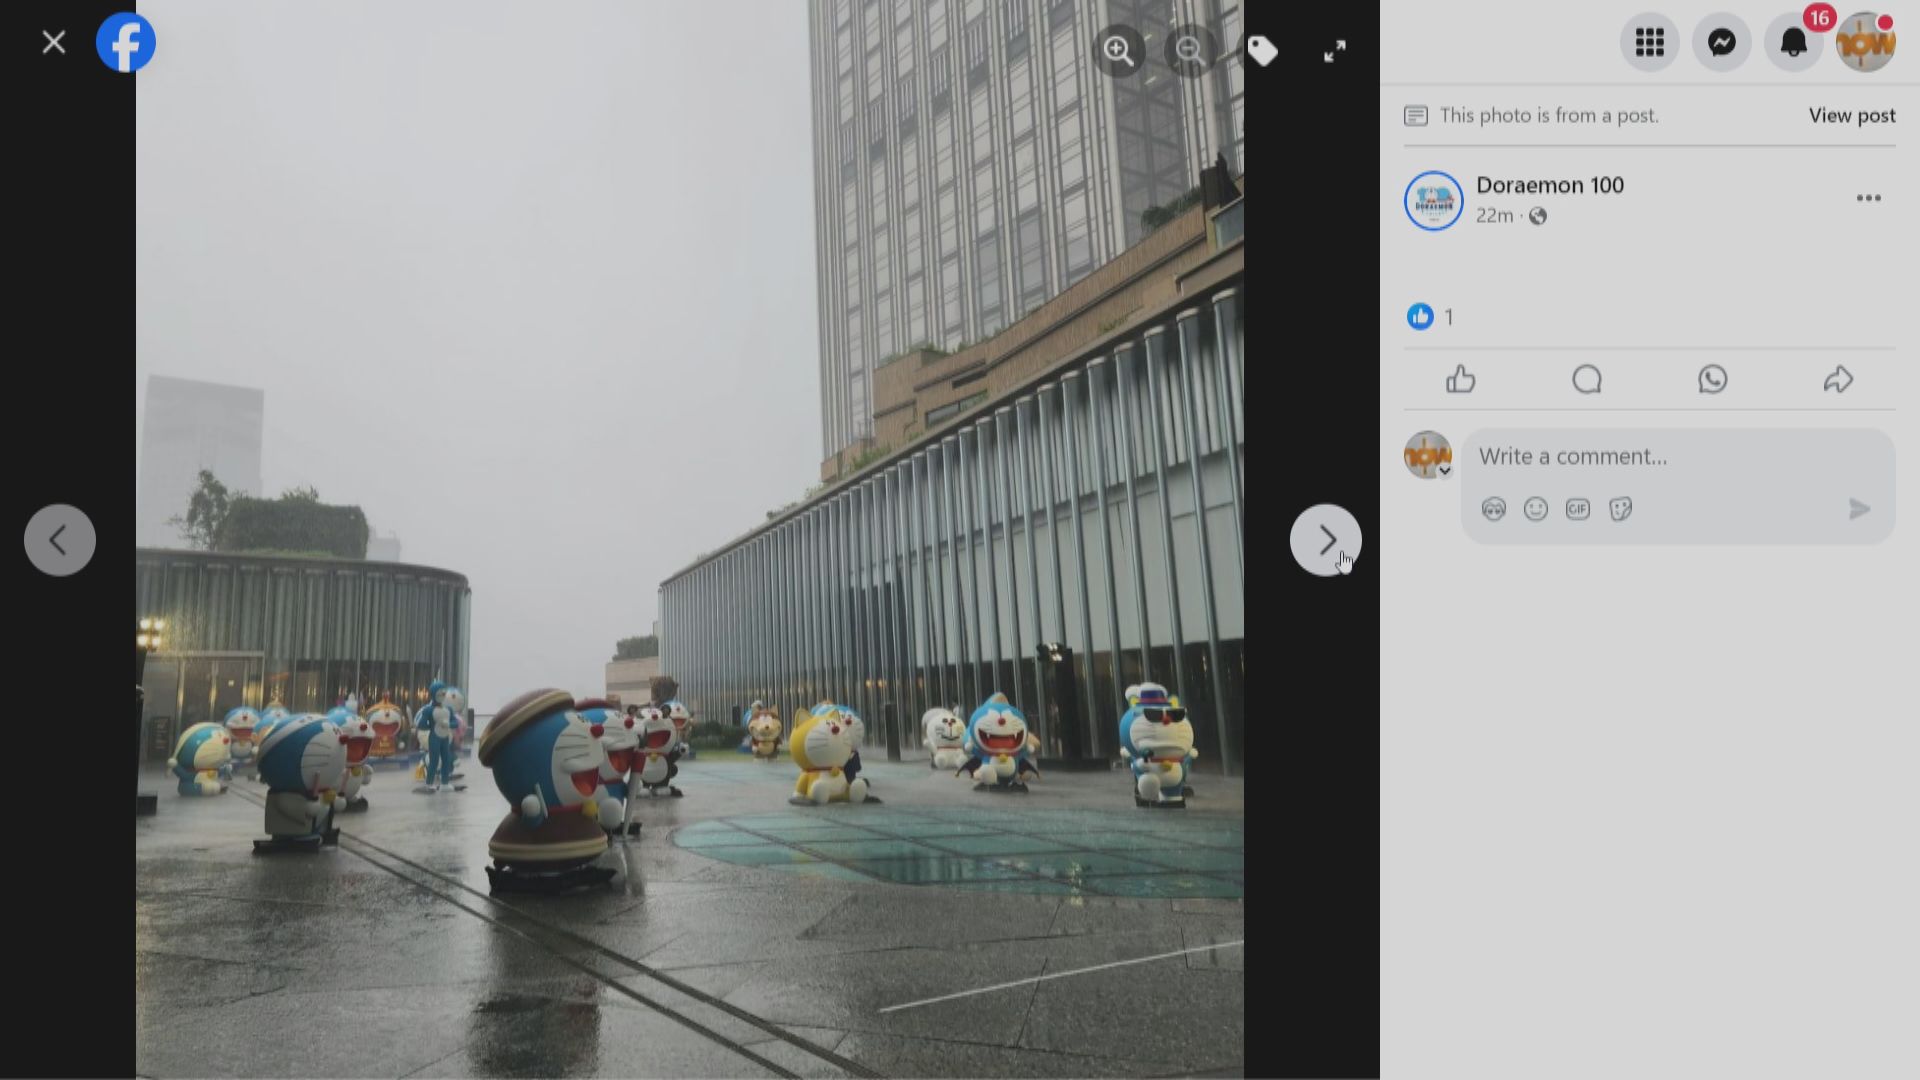This screenshot has height=1080, width=1920.
Task: Click the comment bubble icon
Action: point(1587,379)
